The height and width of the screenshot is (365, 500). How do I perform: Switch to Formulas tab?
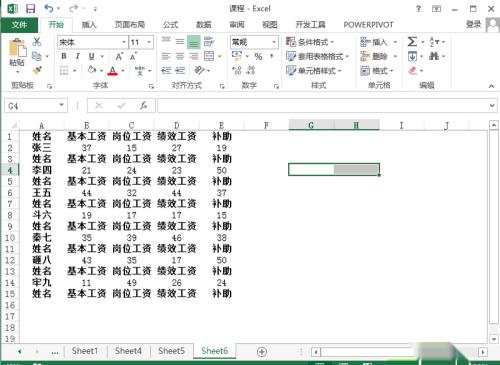[x=170, y=25]
